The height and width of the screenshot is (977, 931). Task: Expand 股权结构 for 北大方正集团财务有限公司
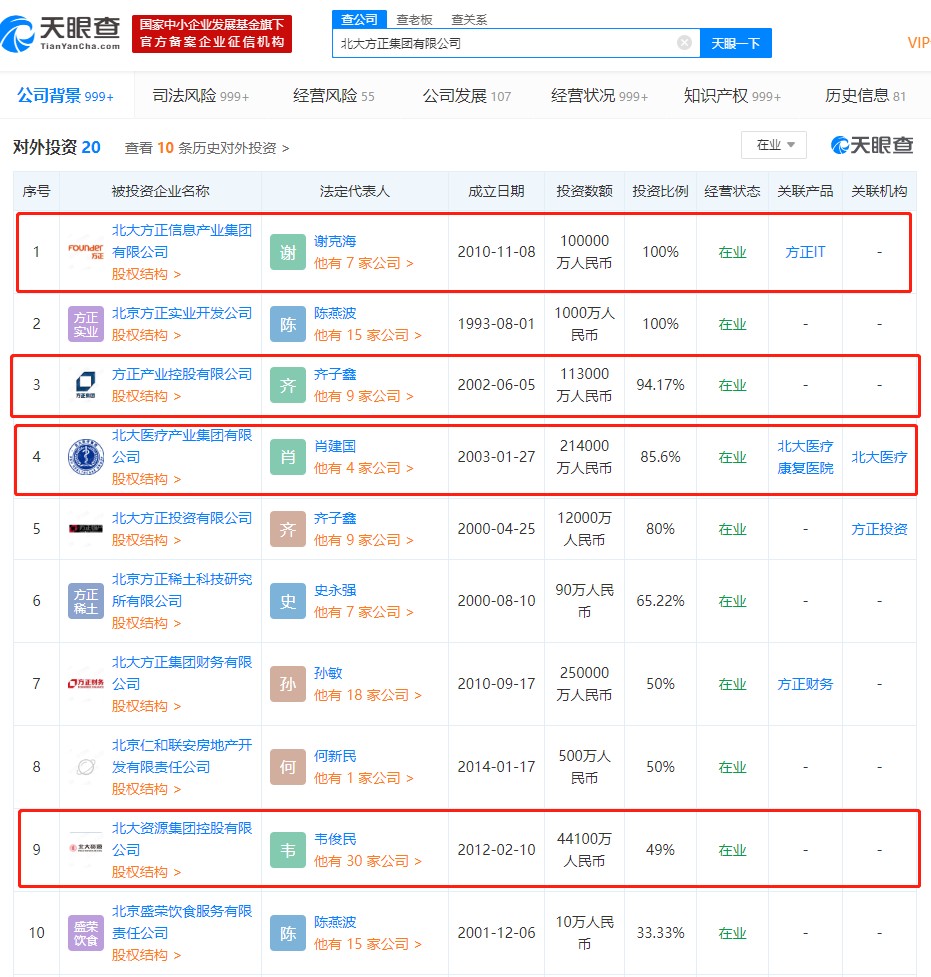tap(146, 706)
